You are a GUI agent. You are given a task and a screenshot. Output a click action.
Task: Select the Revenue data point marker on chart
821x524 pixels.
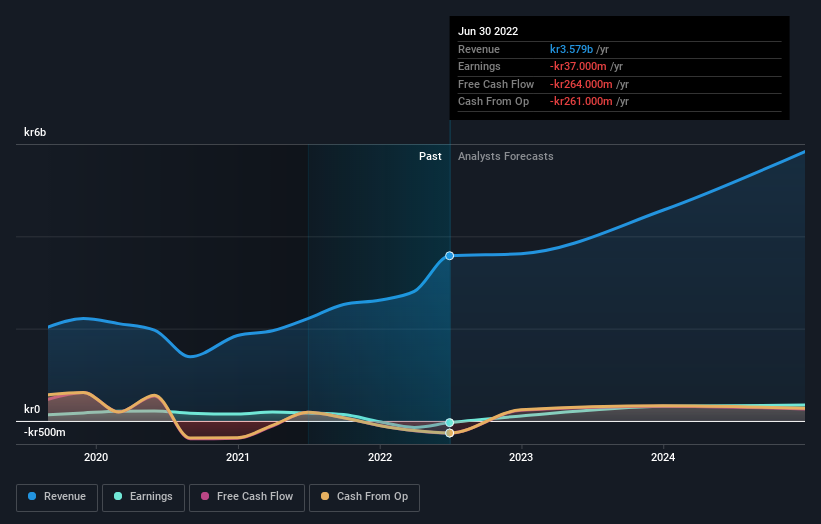[450, 255]
